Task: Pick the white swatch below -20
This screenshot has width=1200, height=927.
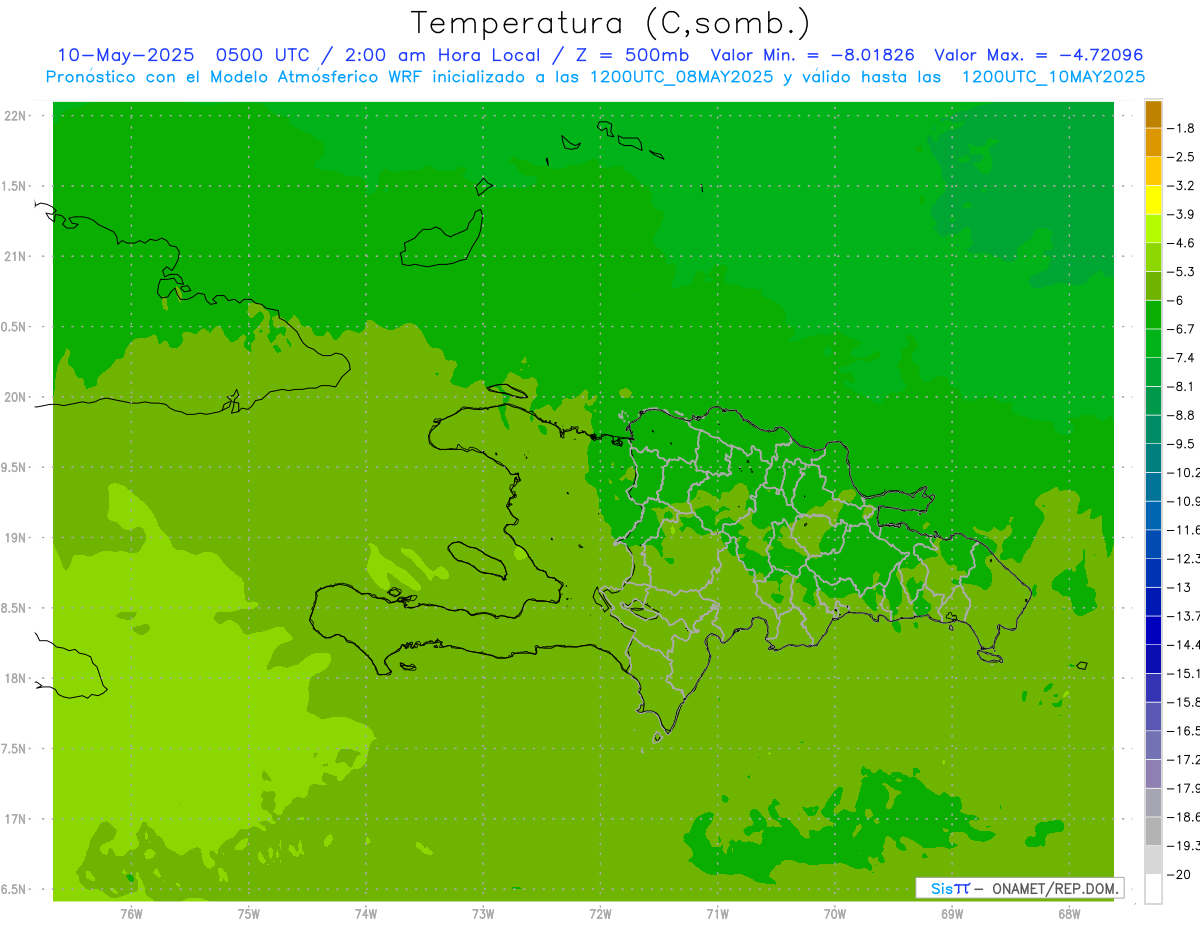Action: 1153,889
